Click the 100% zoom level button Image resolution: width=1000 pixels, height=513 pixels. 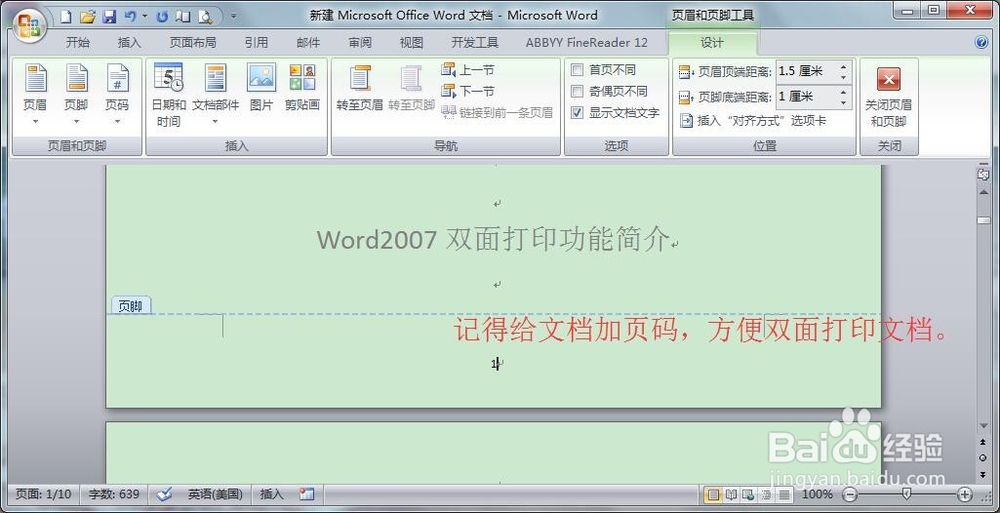pyautogui.click(x=817, y=494)
